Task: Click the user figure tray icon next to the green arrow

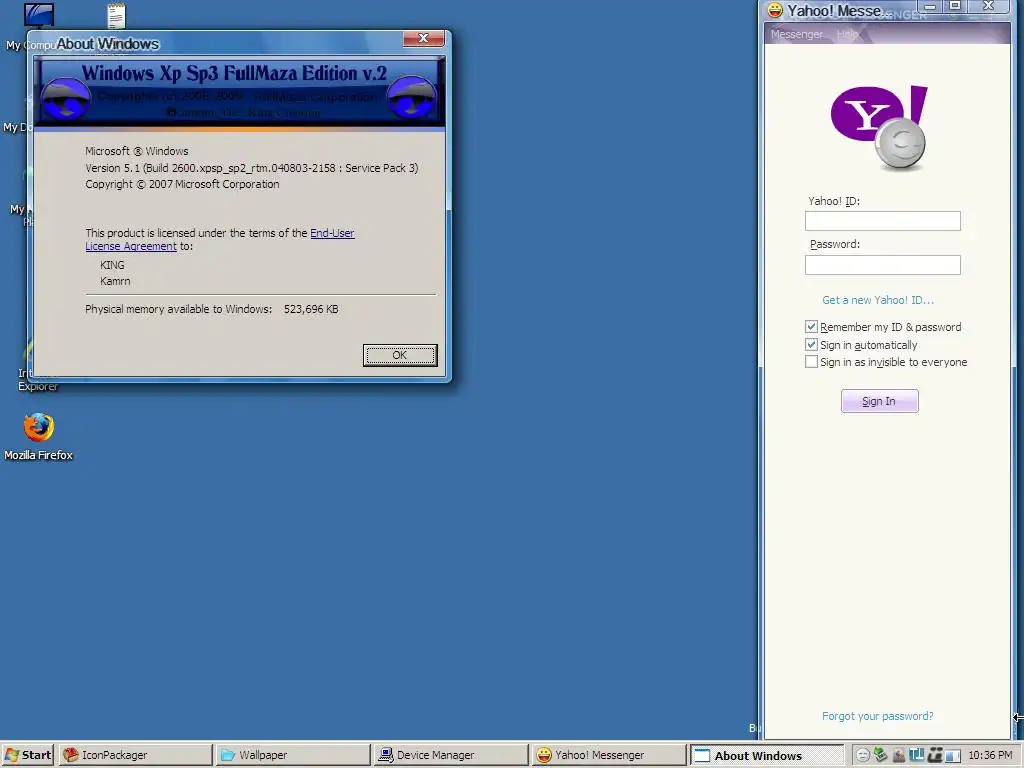Action: [899, 755]
